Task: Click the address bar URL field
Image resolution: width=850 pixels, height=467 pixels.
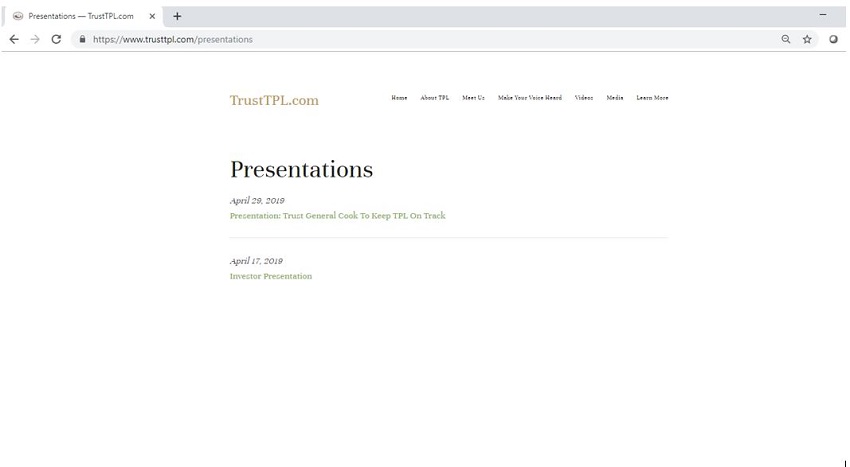Action: pyautogui.click(x=400, y=39)
